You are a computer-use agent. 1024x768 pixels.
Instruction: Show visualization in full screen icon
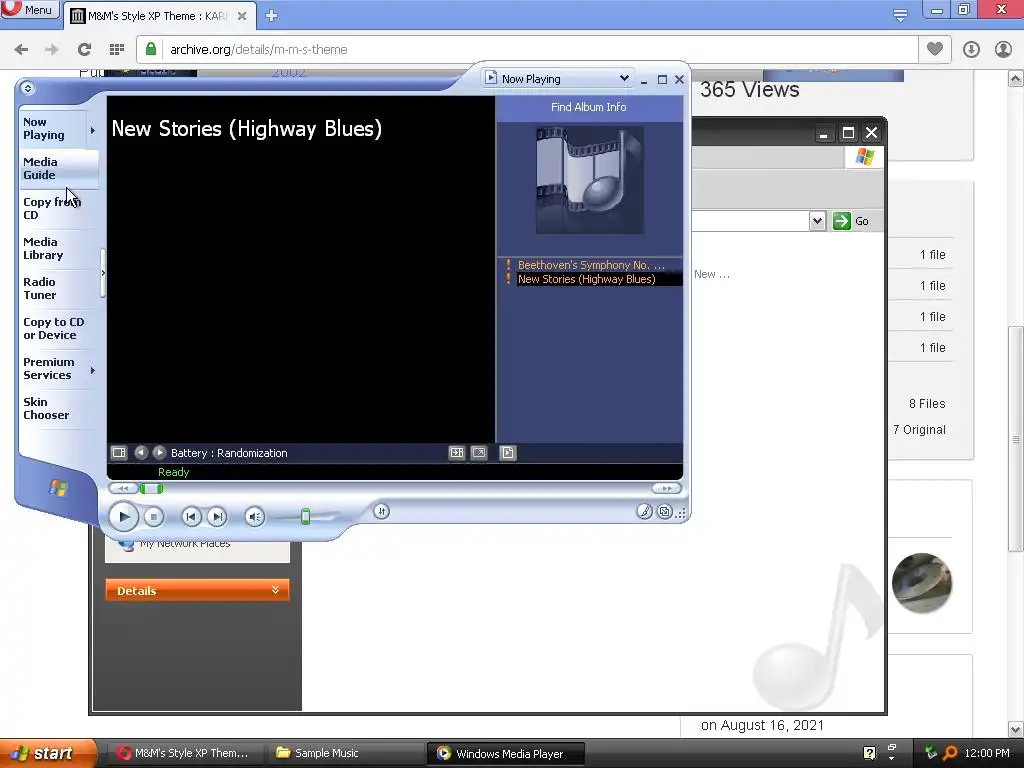(479, 453)
